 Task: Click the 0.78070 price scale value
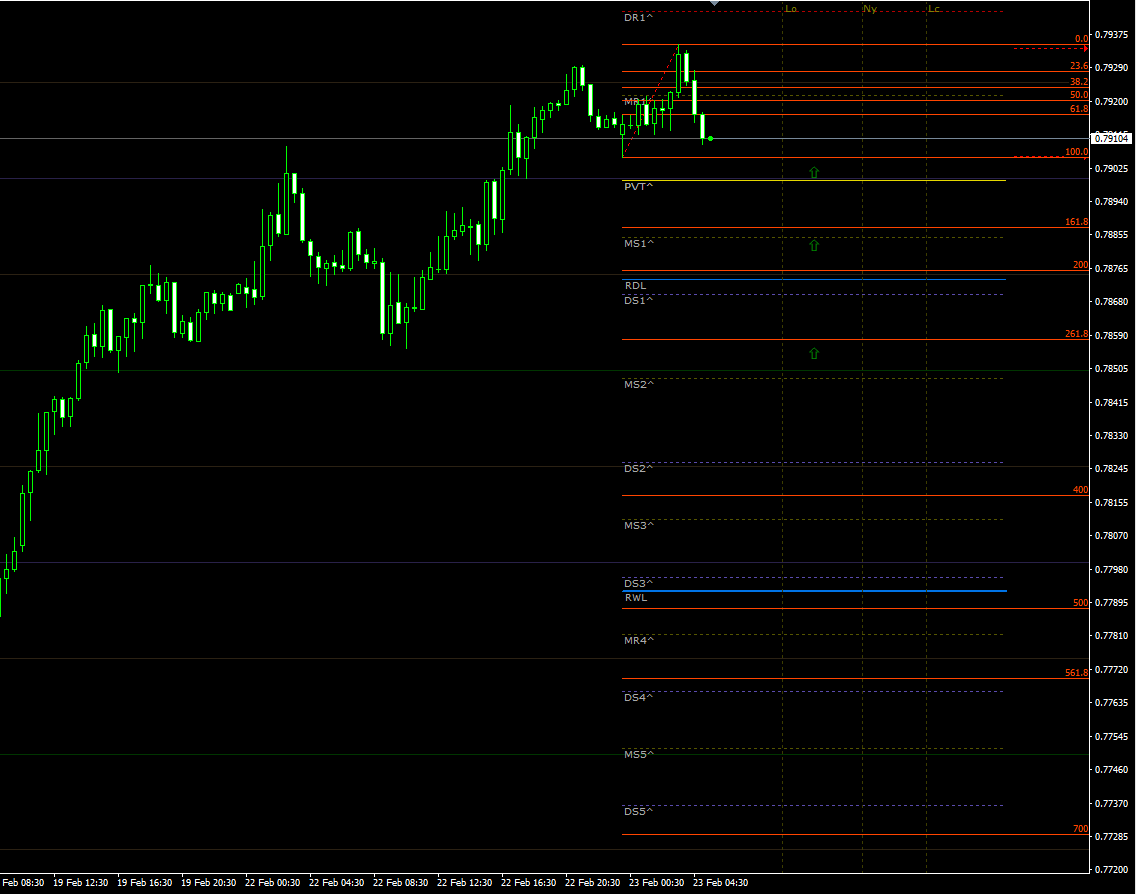coord(1111,535)
